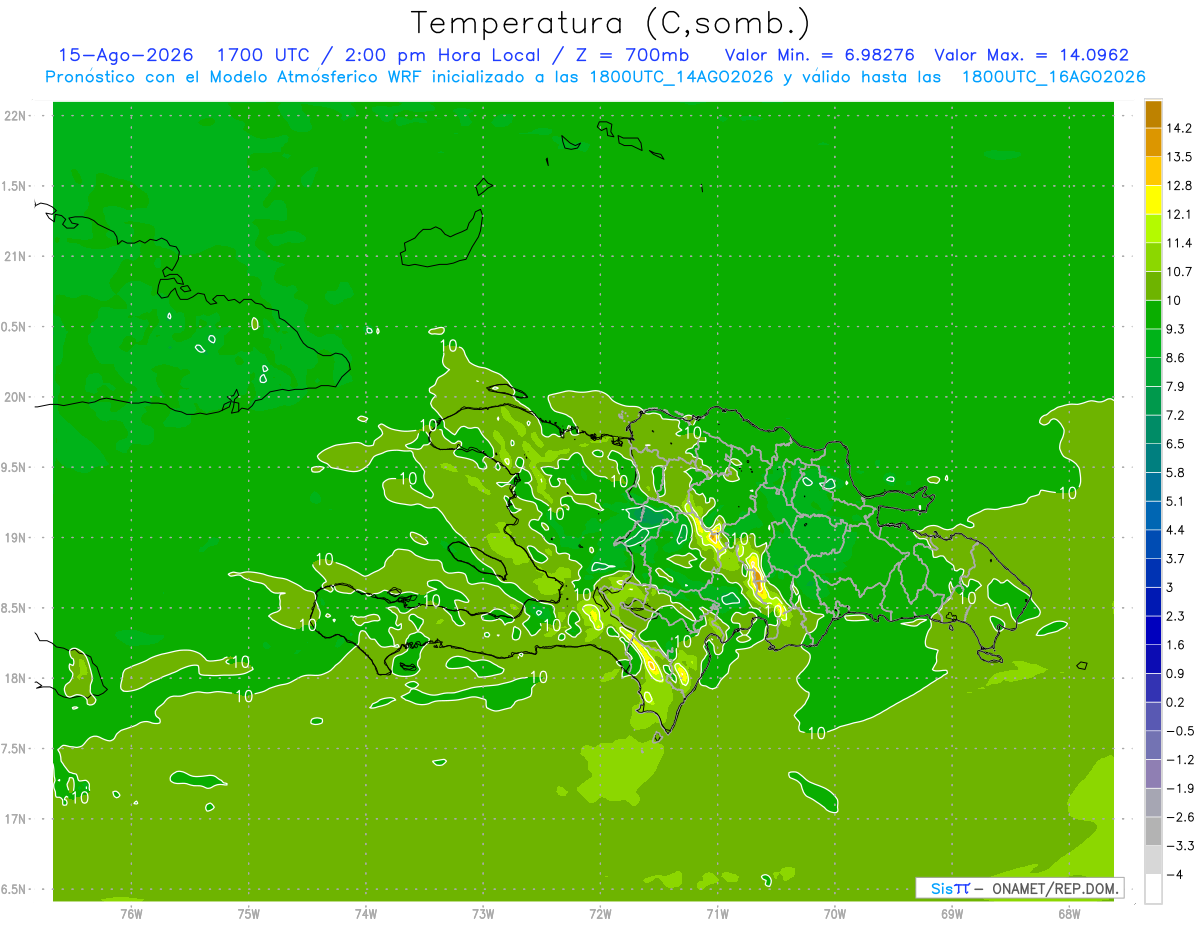This screenshot has height=927, width=1200.
Task: Click the 10.7 colorbar label
Action: tap(1180, 272)
